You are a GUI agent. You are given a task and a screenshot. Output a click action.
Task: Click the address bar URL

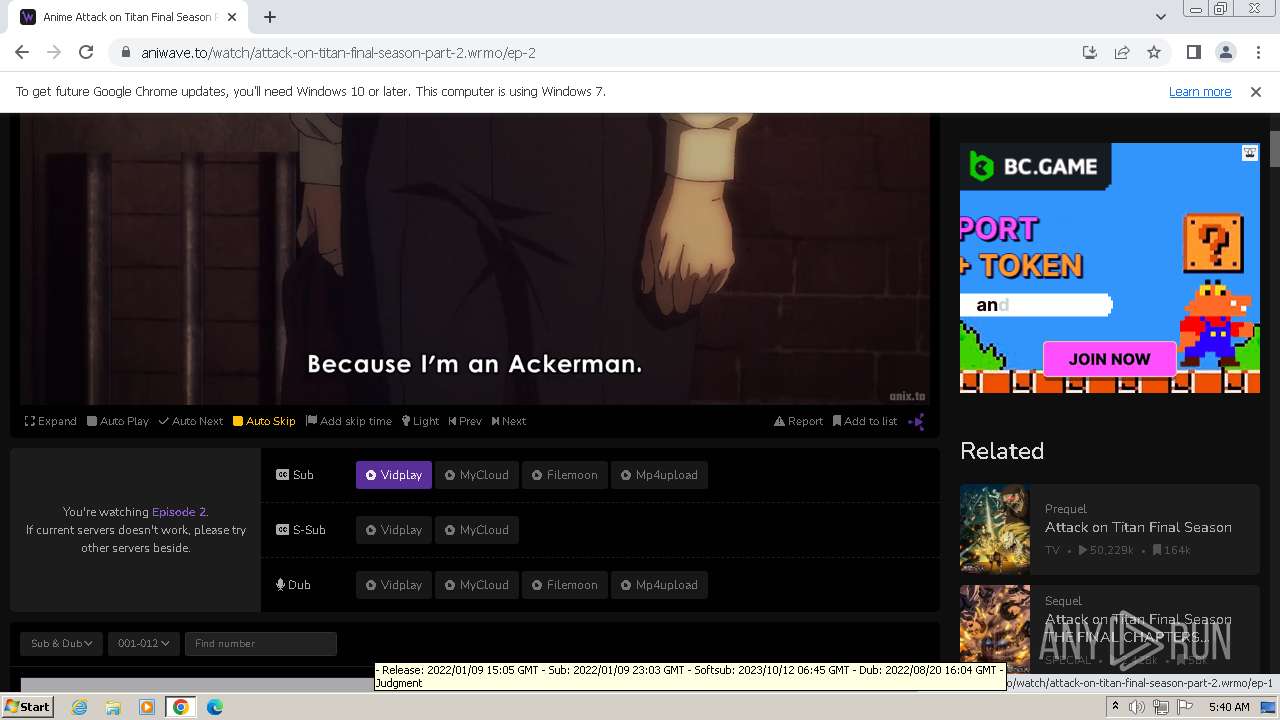(x=339, y=53)
